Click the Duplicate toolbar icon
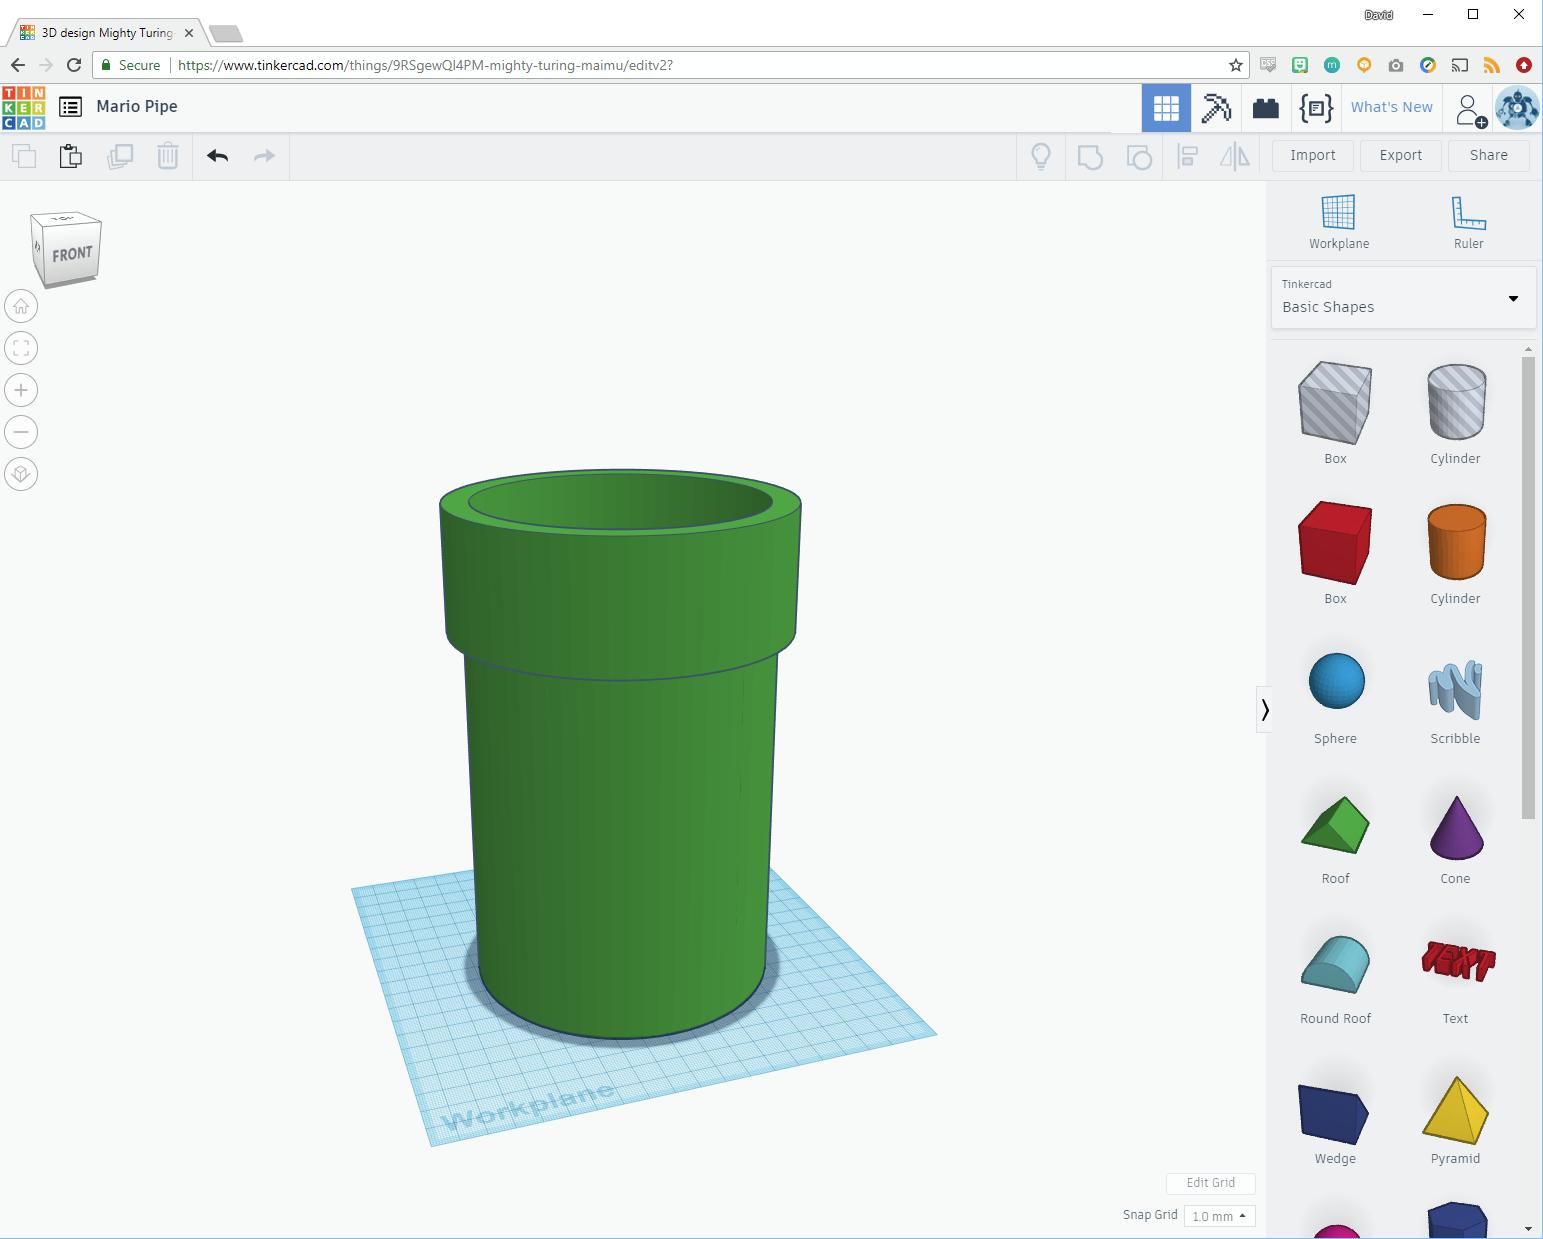 (120, 156)
